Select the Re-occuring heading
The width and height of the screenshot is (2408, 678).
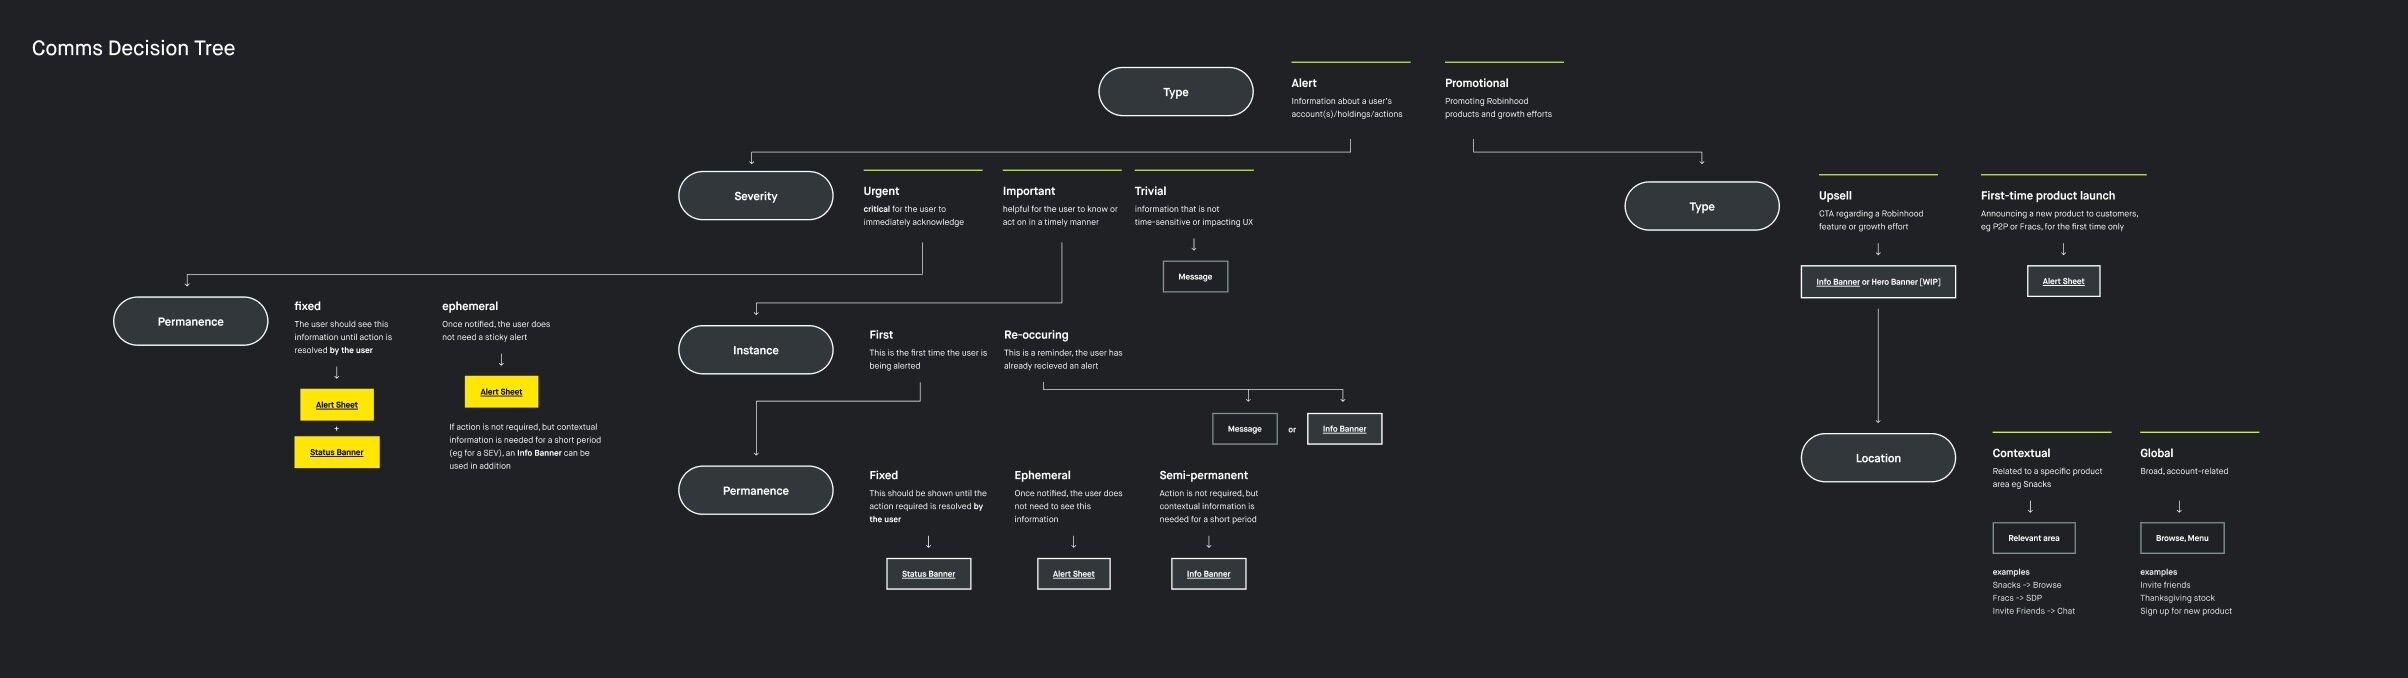coord(1036,335)
